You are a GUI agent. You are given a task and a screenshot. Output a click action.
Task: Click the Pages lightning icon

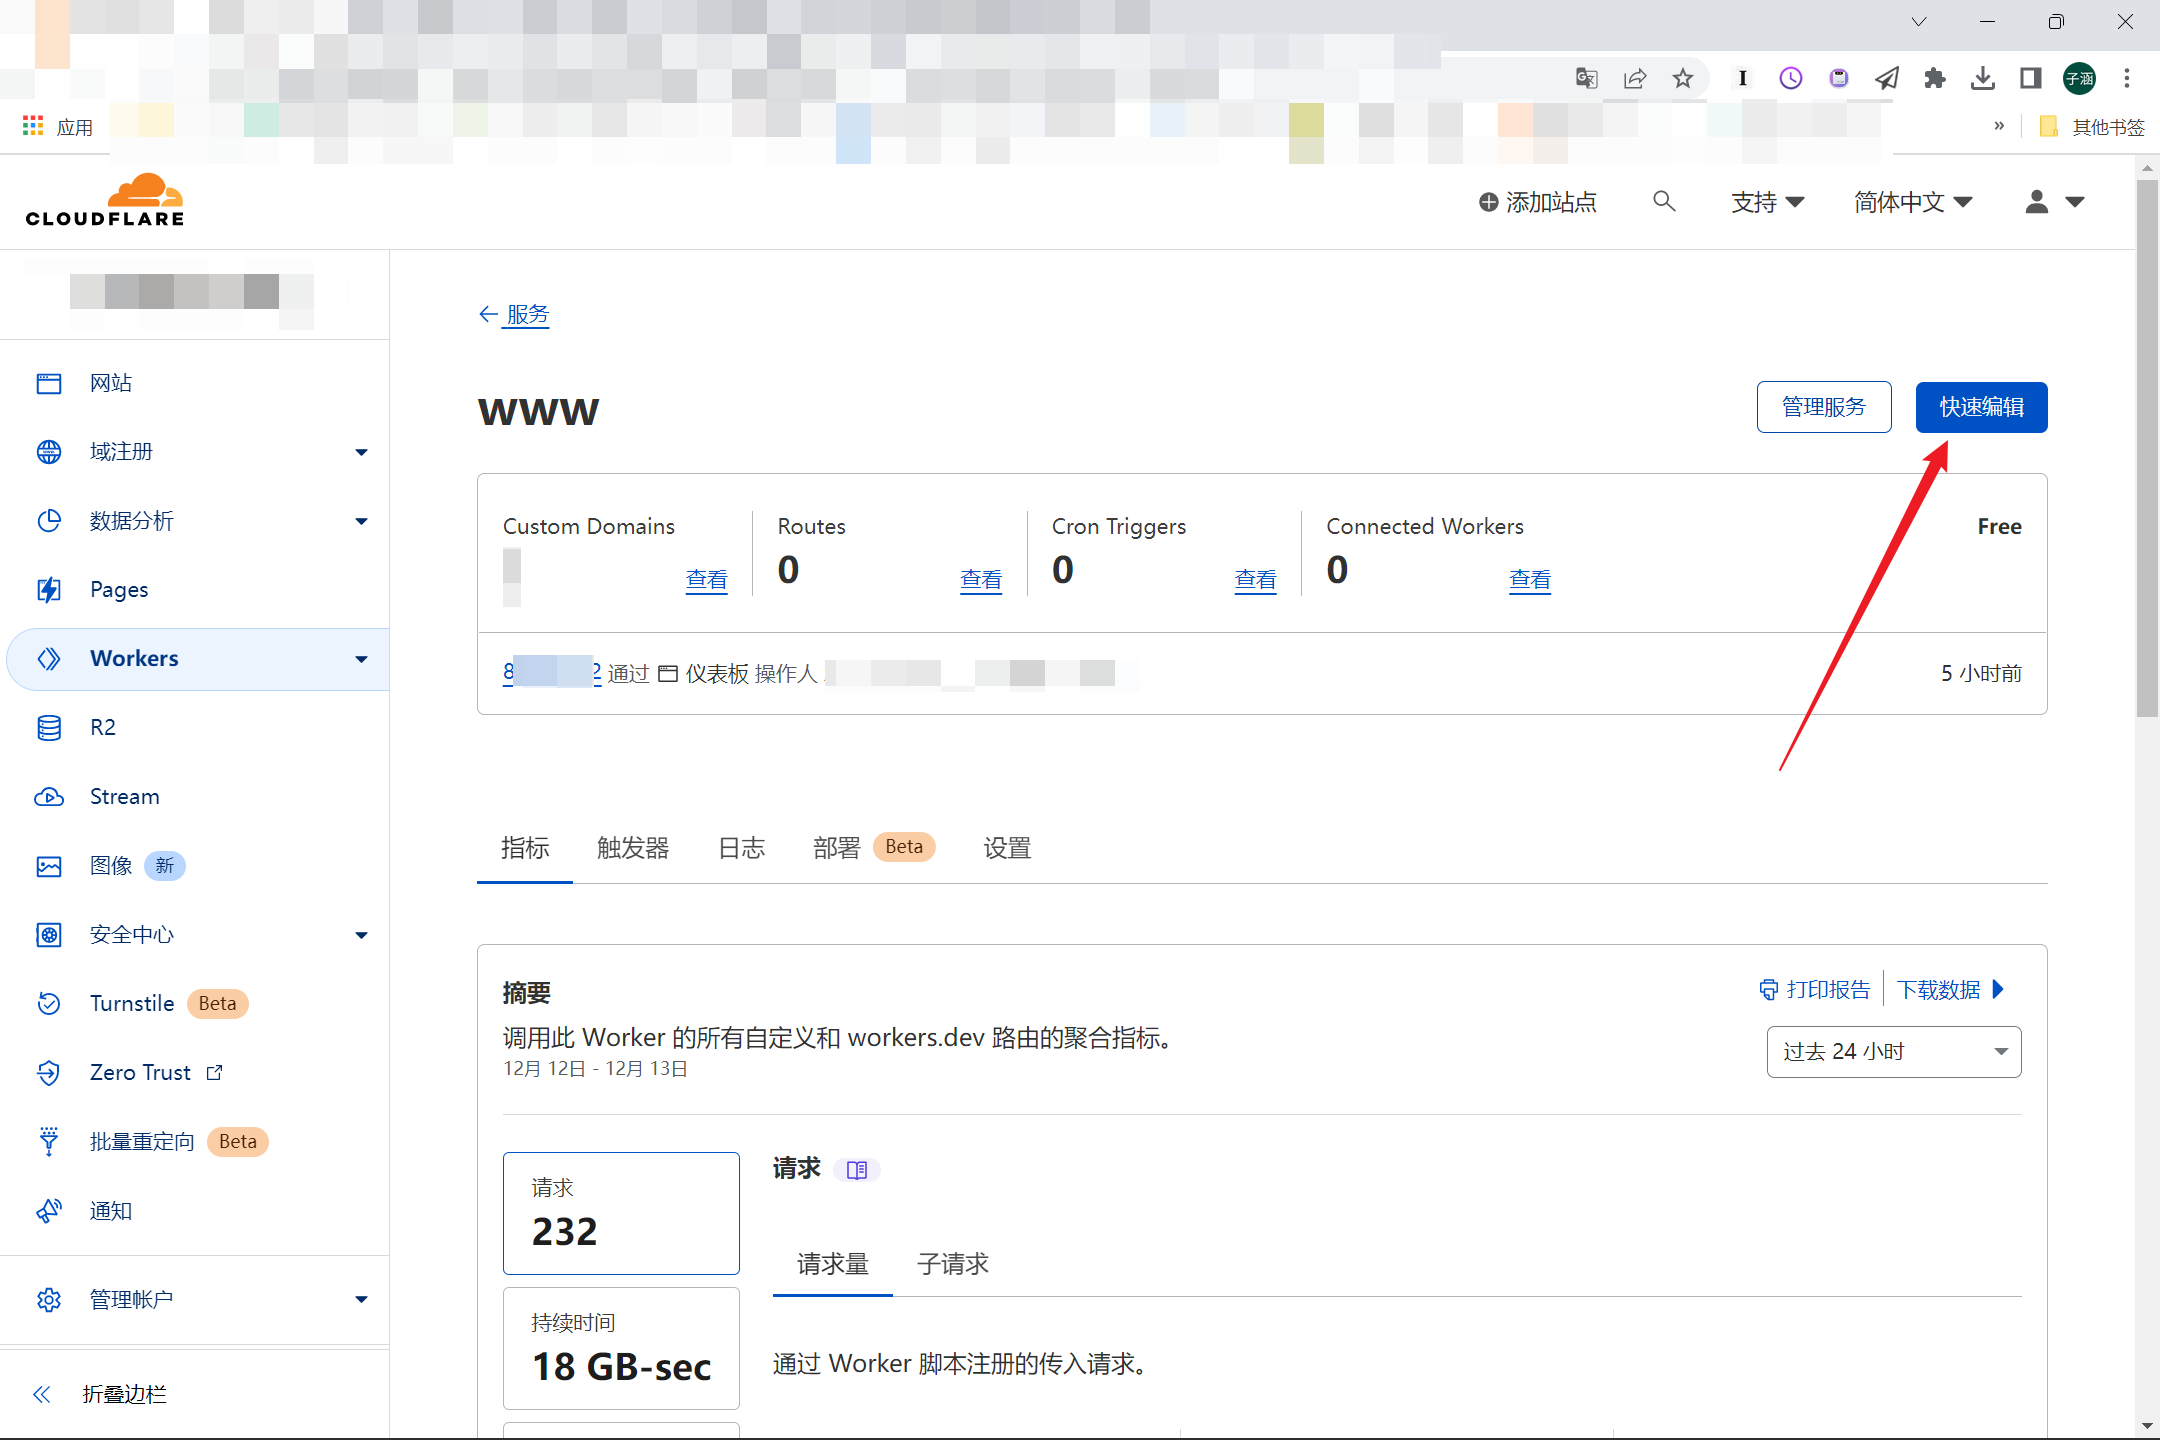(49, 590)
